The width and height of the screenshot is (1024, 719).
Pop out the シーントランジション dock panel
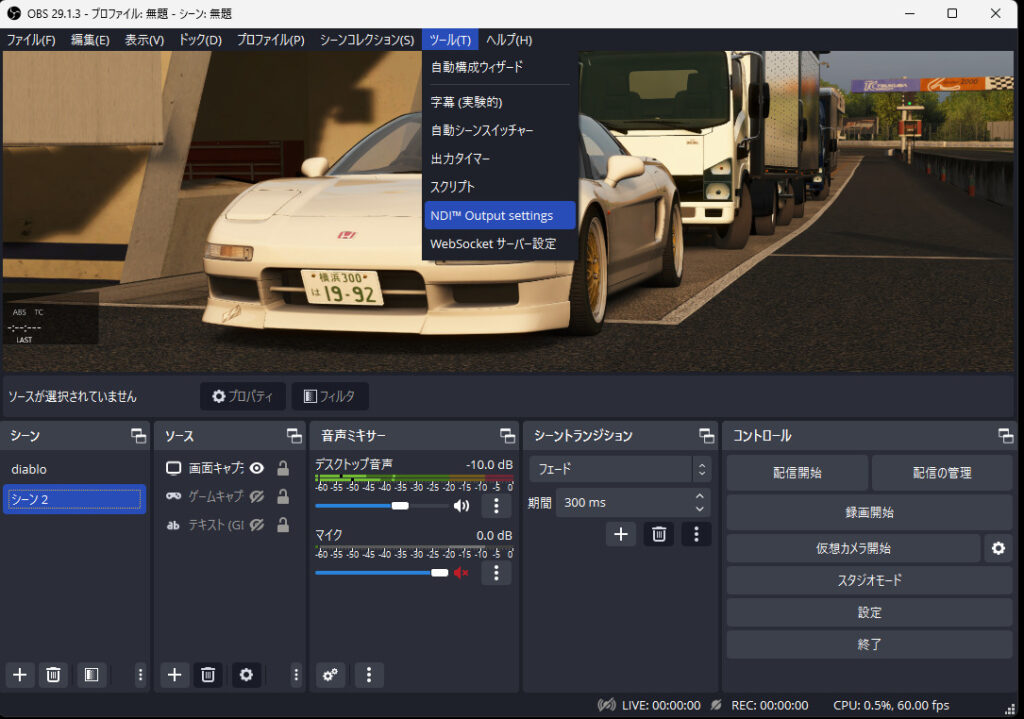click(x=707, y=436)
